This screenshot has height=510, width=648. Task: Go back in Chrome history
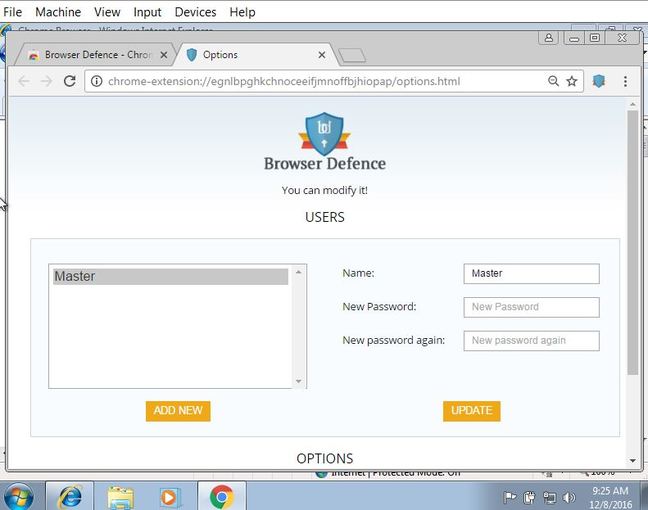coord(24,81)
